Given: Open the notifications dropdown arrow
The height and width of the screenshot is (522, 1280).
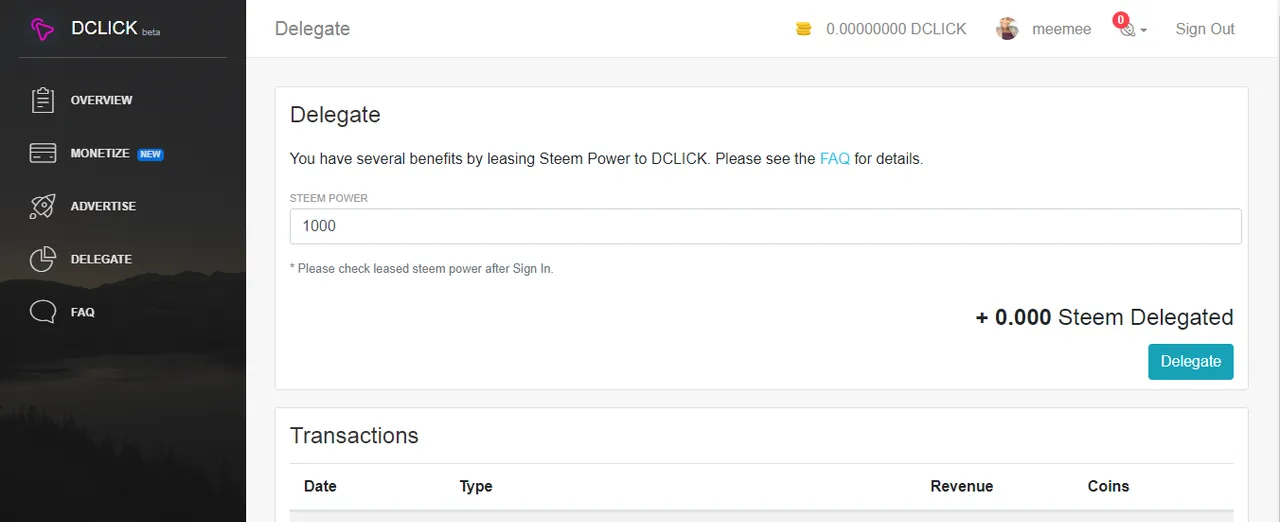Looking at the screenshot, I should 1143,30.
